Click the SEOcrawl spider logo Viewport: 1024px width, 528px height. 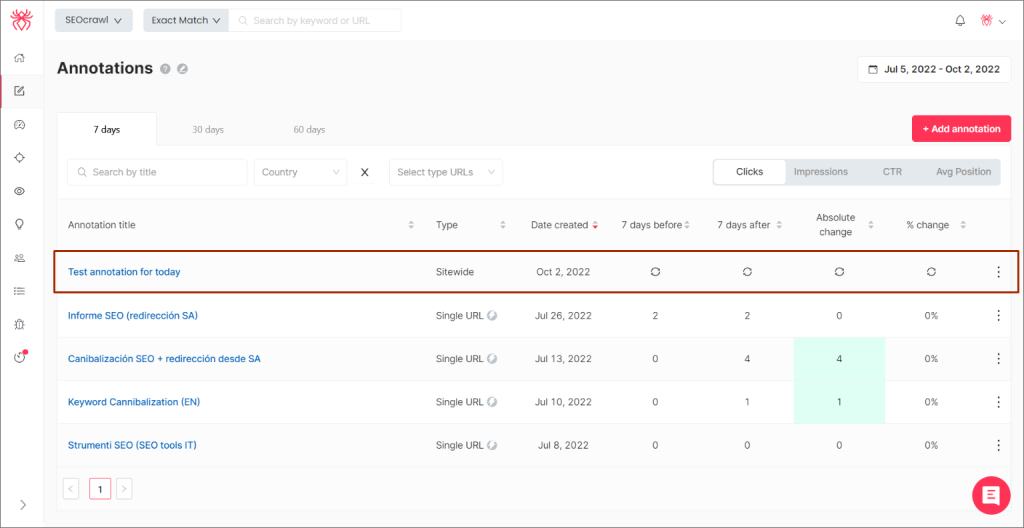pos(22,20)
